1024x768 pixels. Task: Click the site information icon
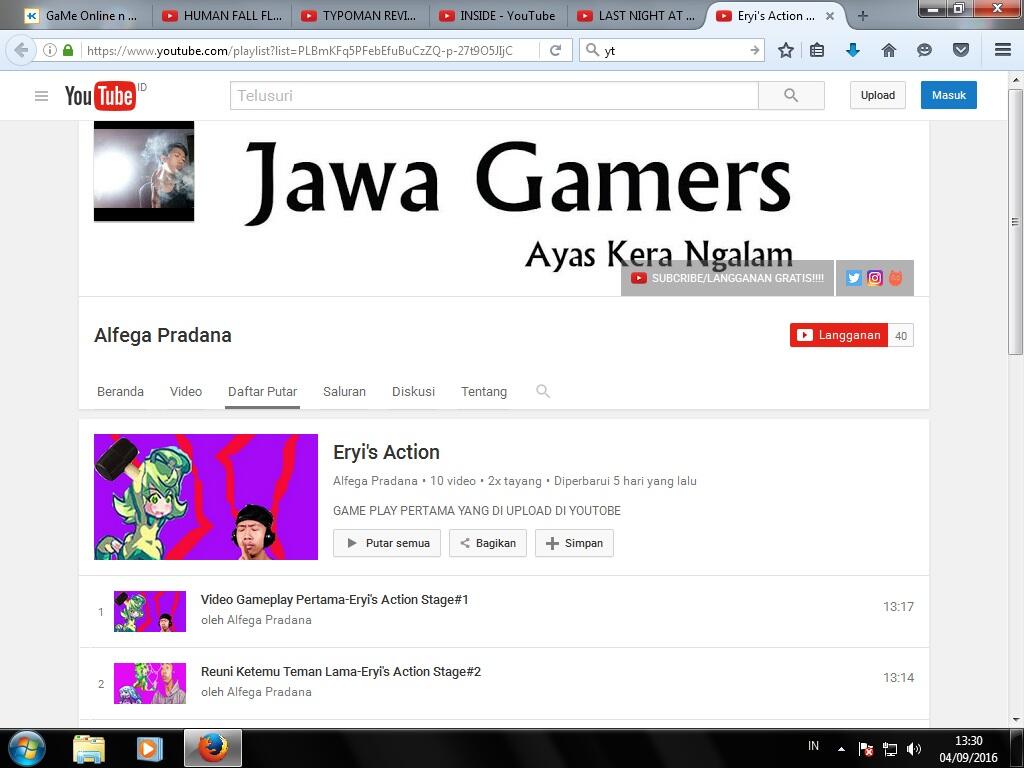tap(50, 50)
